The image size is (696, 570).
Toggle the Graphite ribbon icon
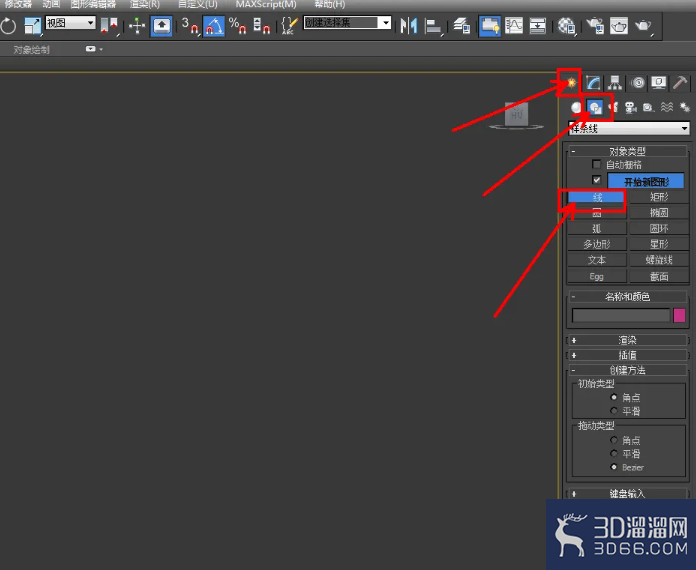[490, 26]
